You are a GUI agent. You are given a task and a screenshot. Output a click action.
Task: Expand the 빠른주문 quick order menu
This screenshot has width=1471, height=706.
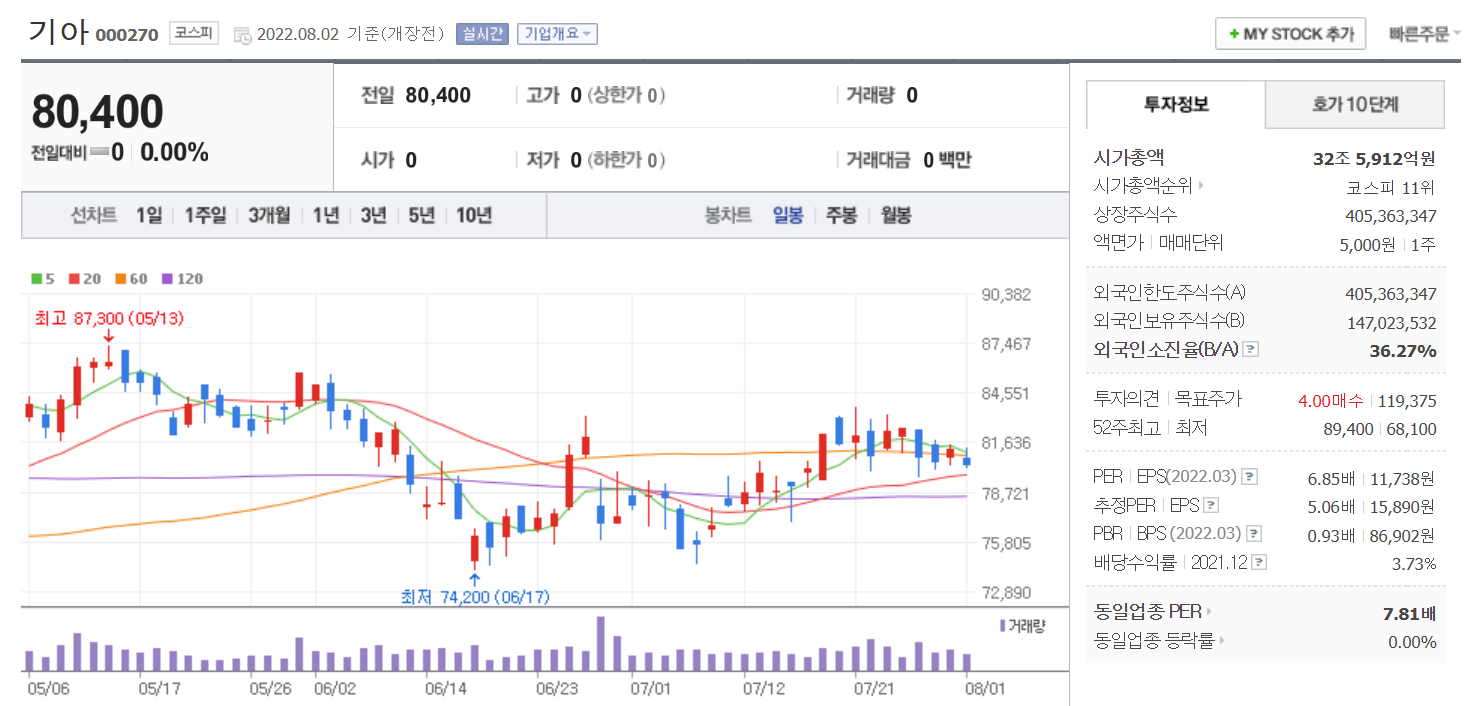pos(1424,34)
